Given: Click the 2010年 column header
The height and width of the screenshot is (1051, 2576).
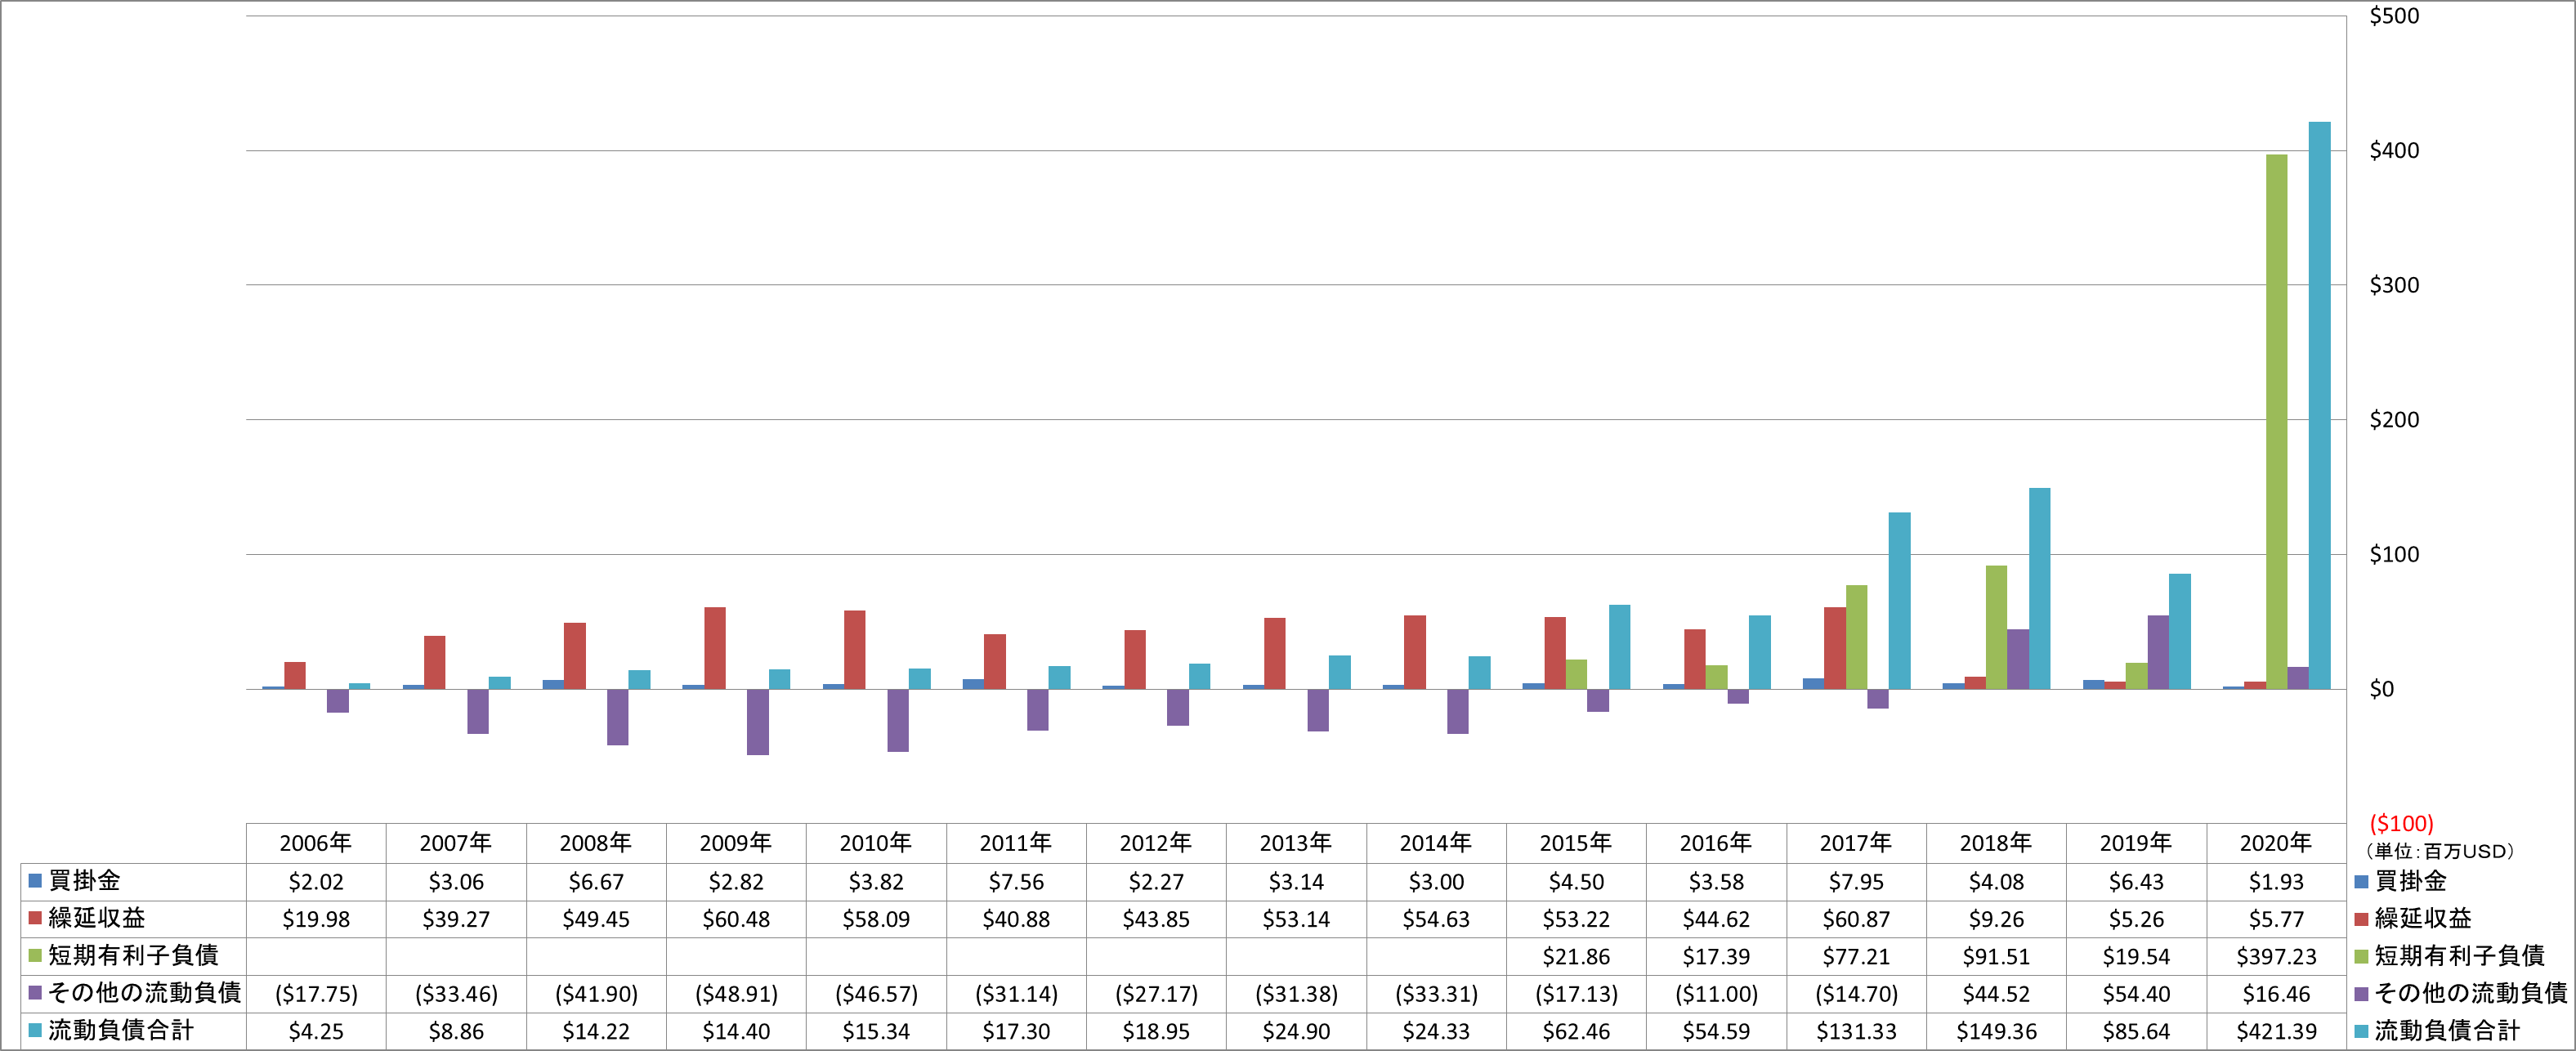Looking at the screenshot, I should pos(876,843).
